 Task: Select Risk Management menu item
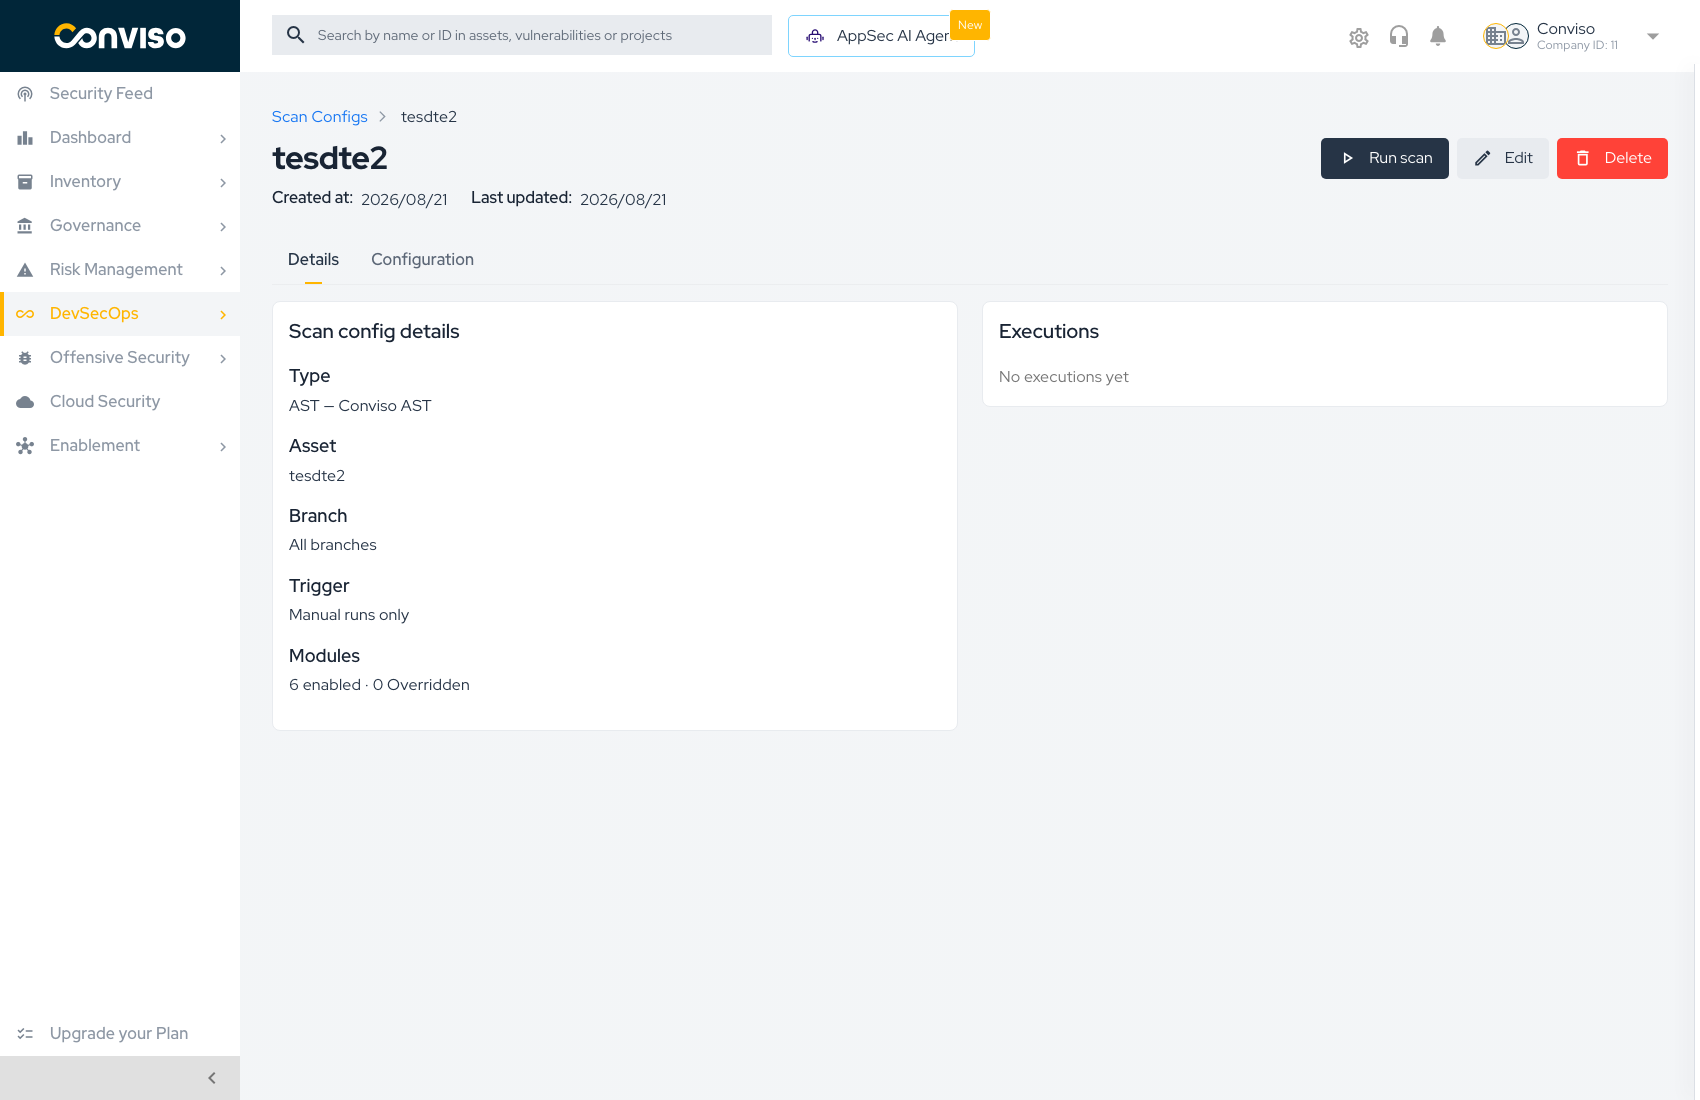[120, 270]
